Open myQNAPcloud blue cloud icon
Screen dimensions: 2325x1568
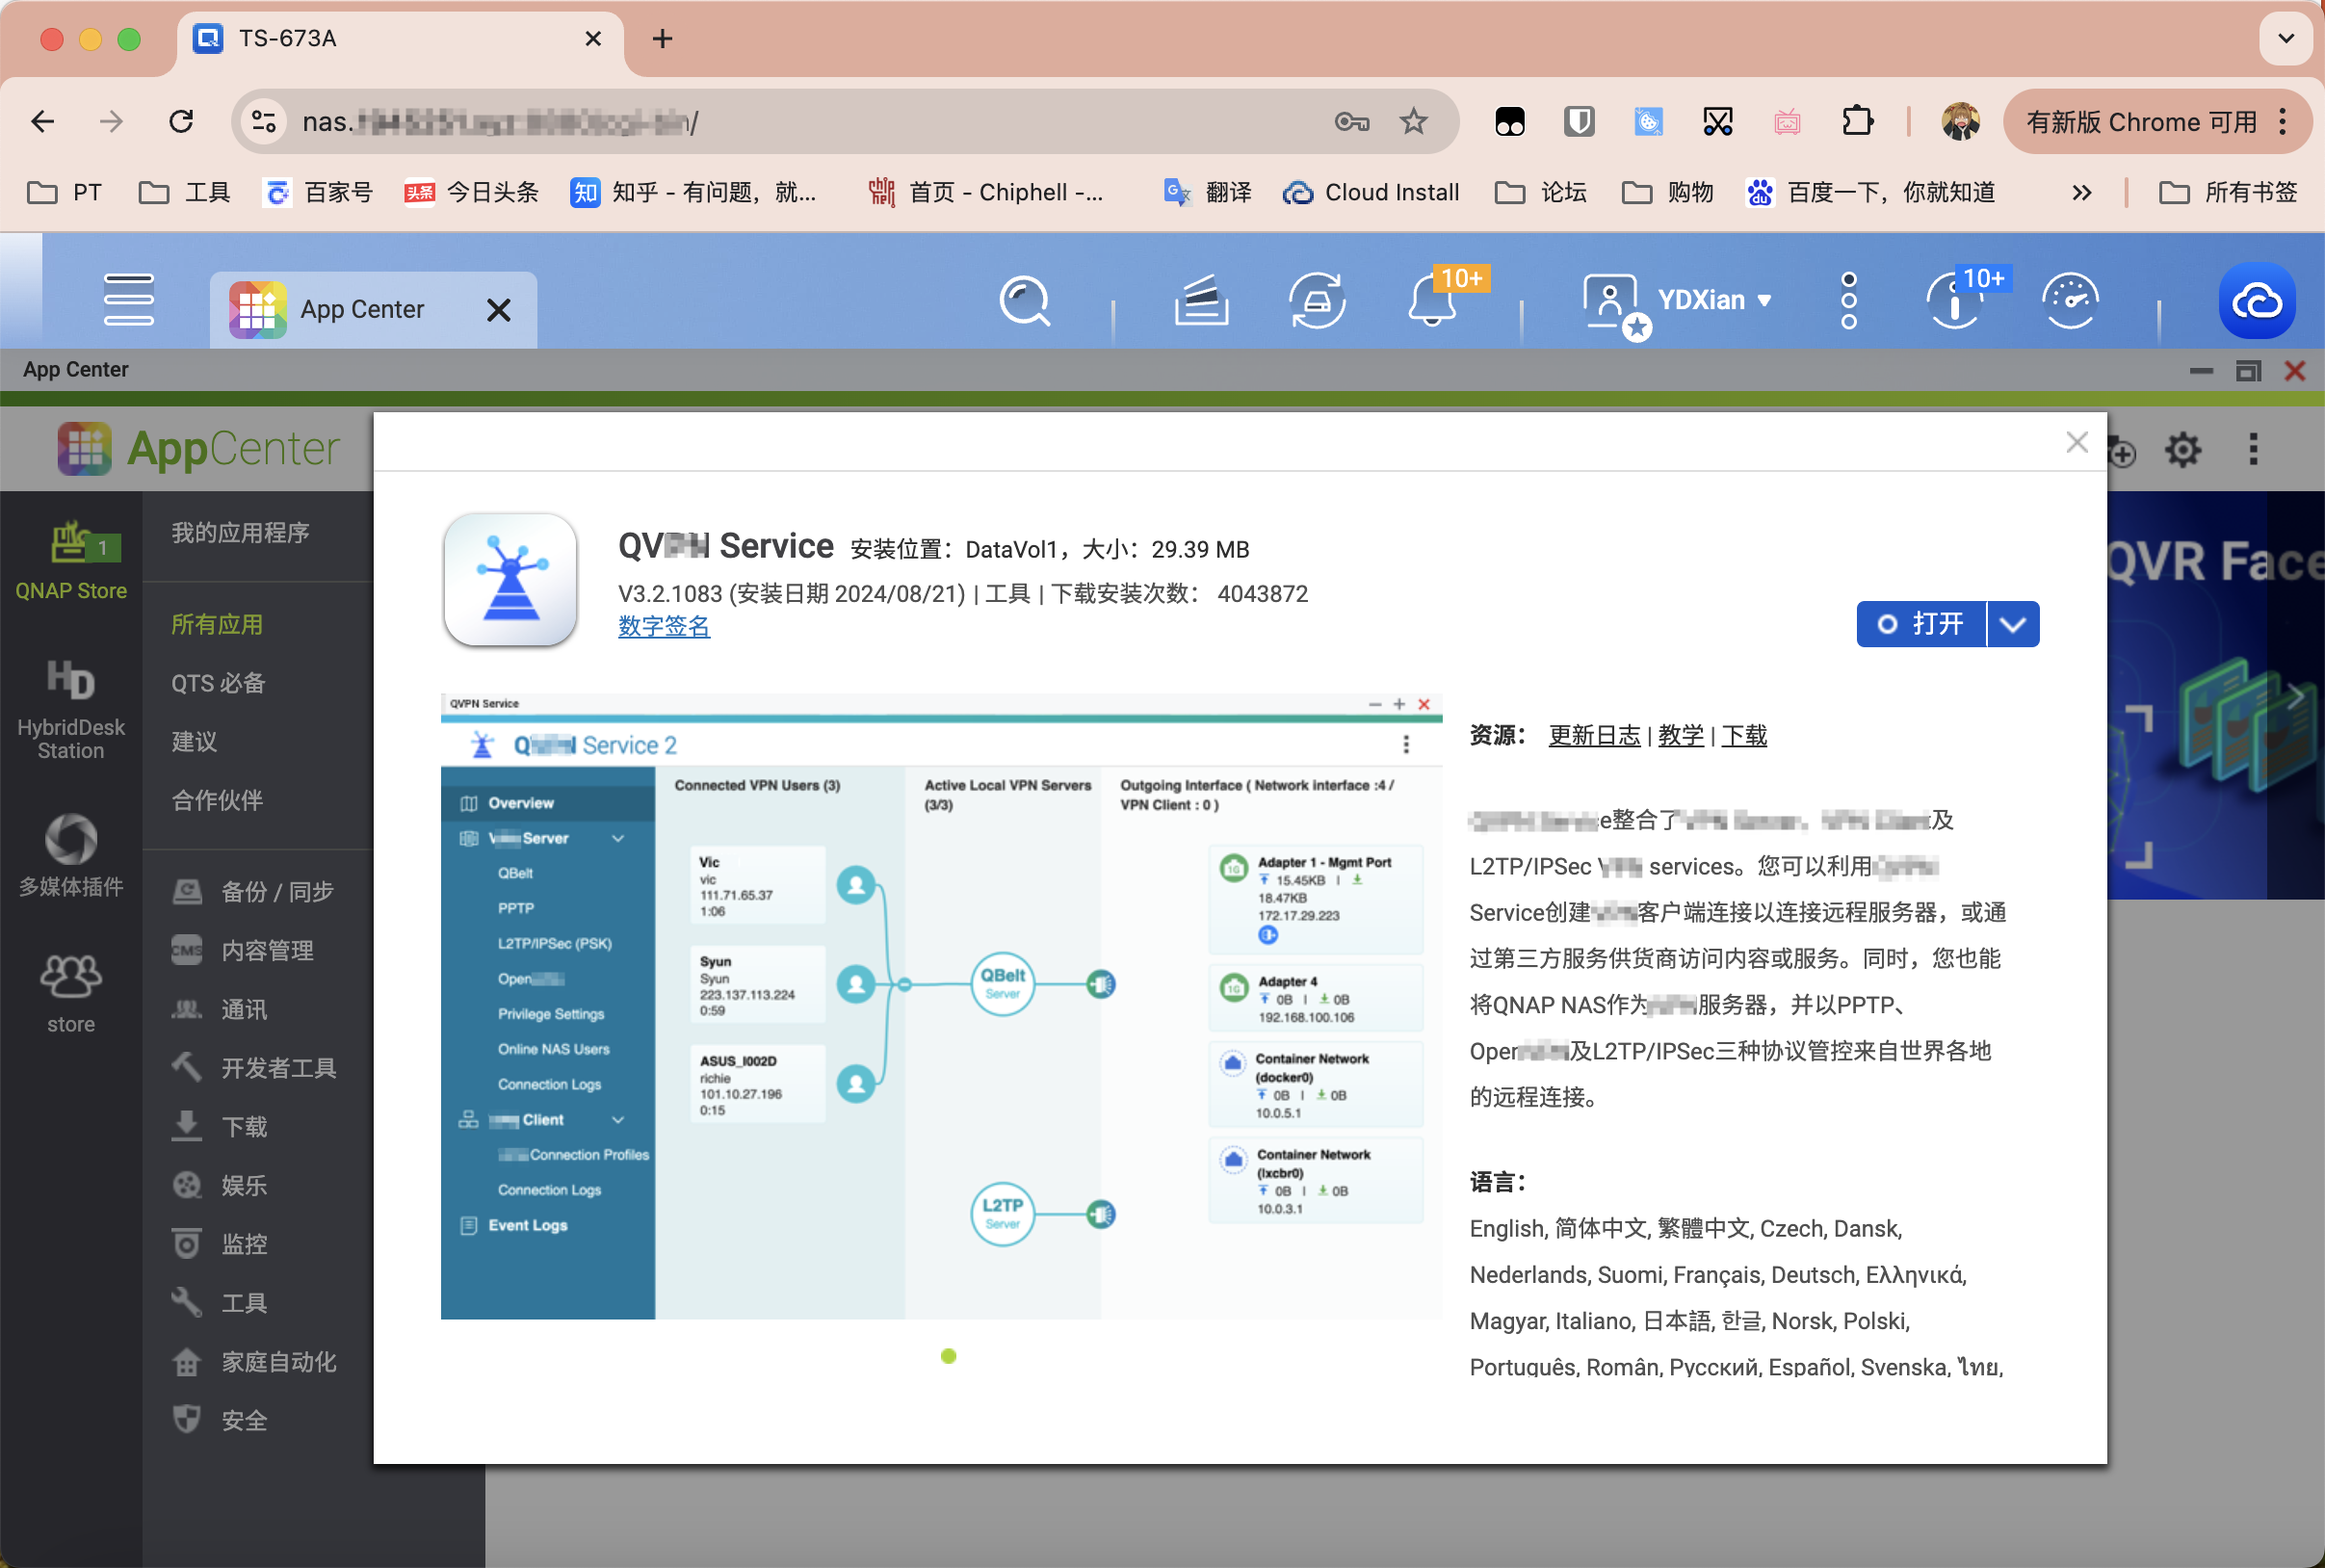point(2257,301)
